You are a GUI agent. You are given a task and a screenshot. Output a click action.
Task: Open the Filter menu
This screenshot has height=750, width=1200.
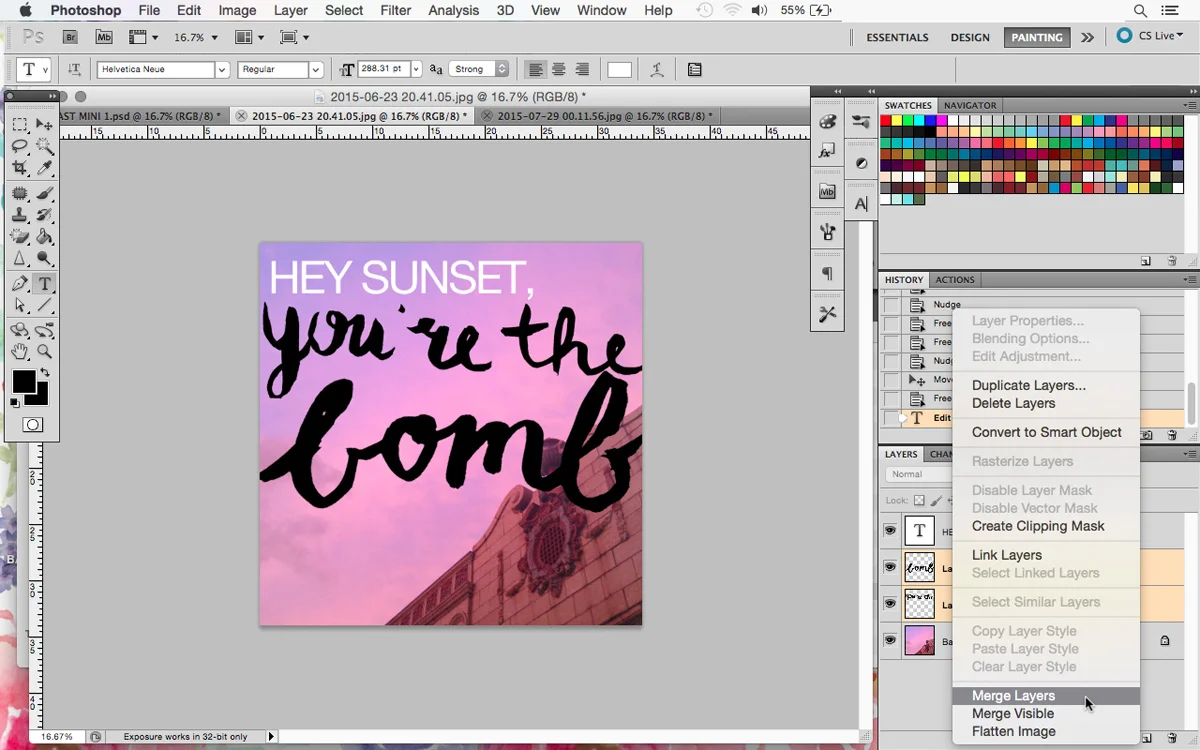(395, 10)
